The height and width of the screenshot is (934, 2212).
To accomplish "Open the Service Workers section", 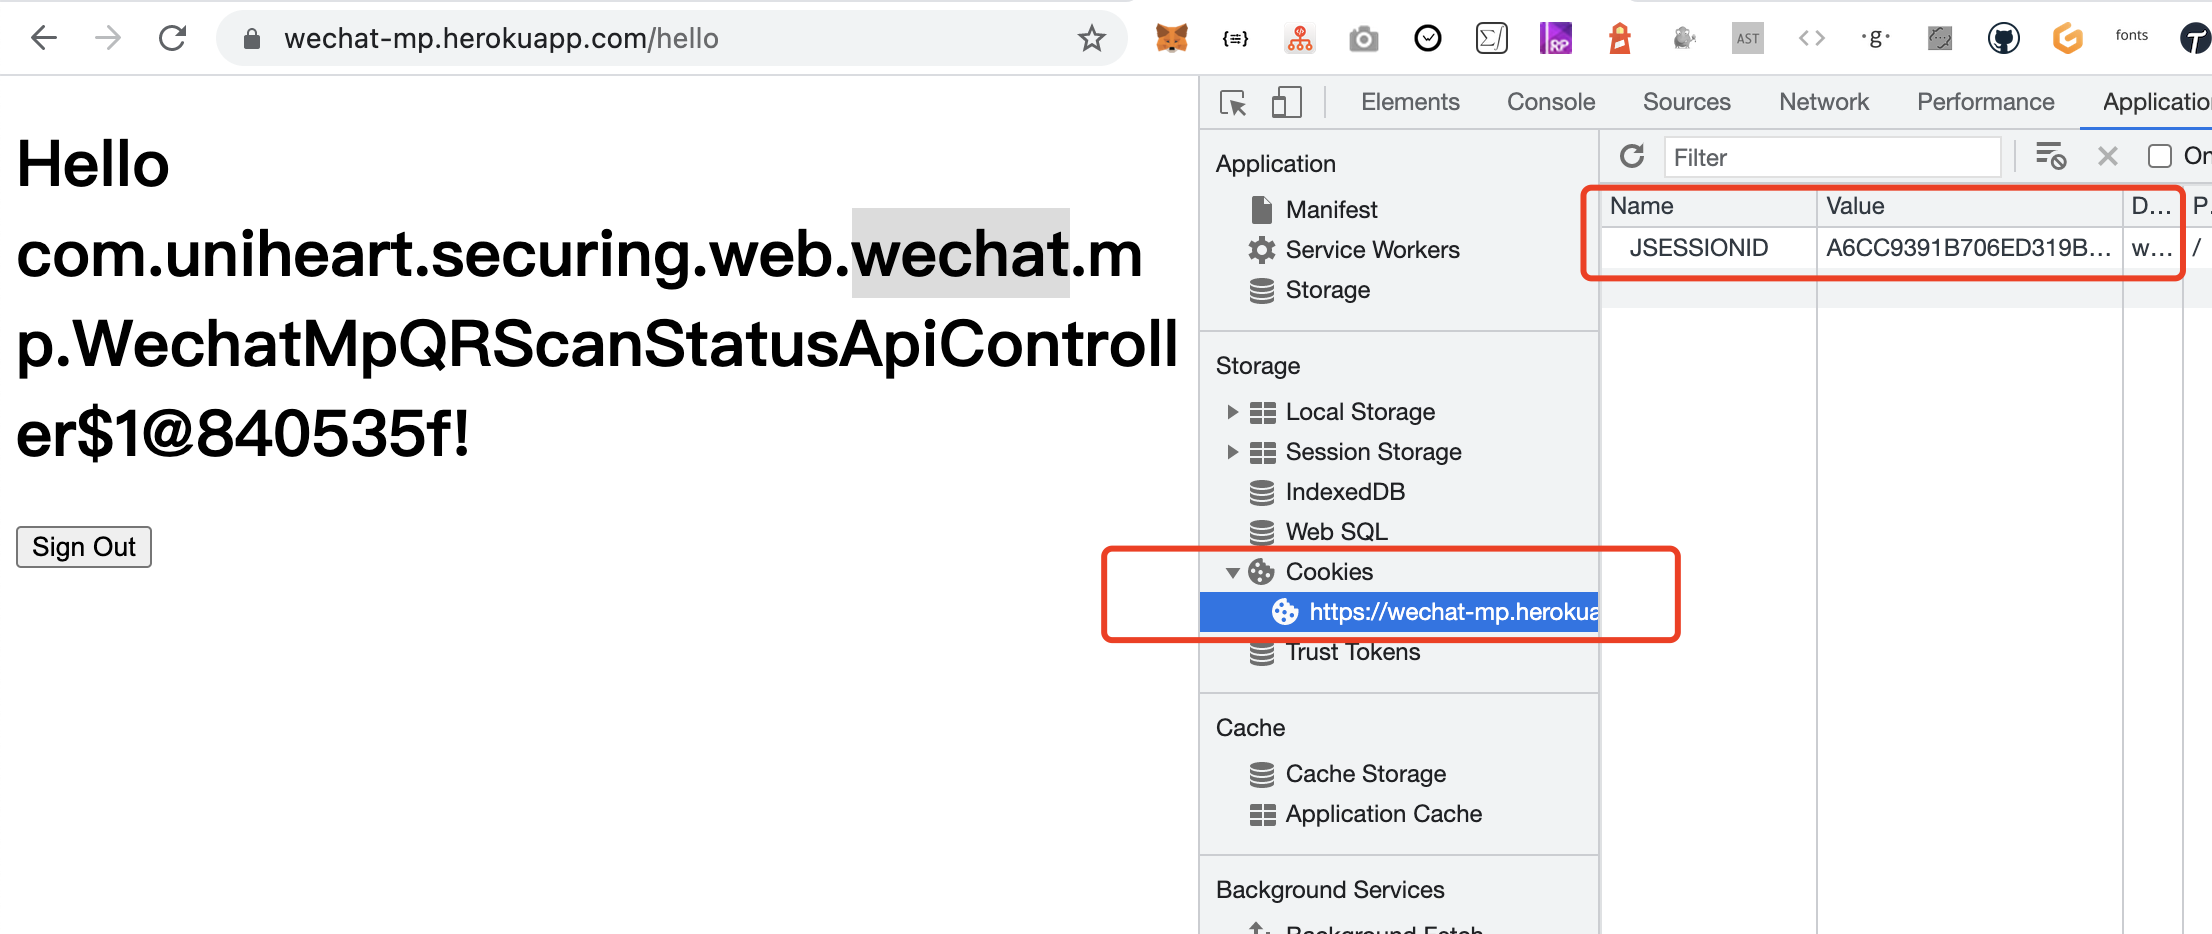I will (1372, 250).
